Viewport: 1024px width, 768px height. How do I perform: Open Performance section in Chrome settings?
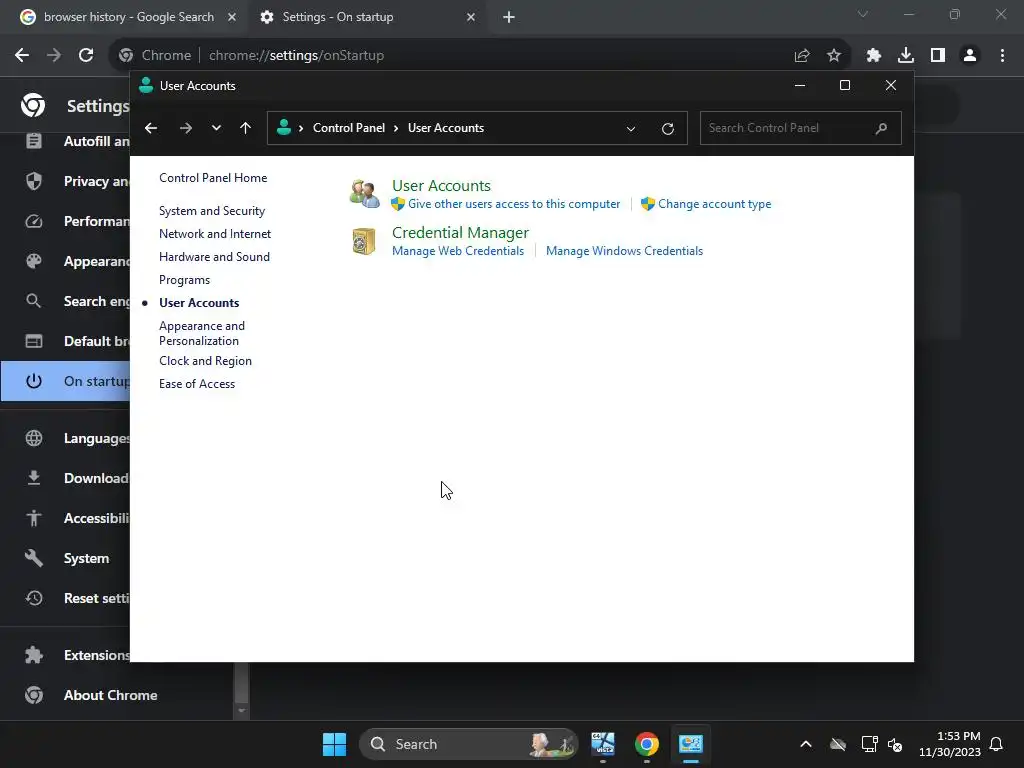(x=65, y=221)
